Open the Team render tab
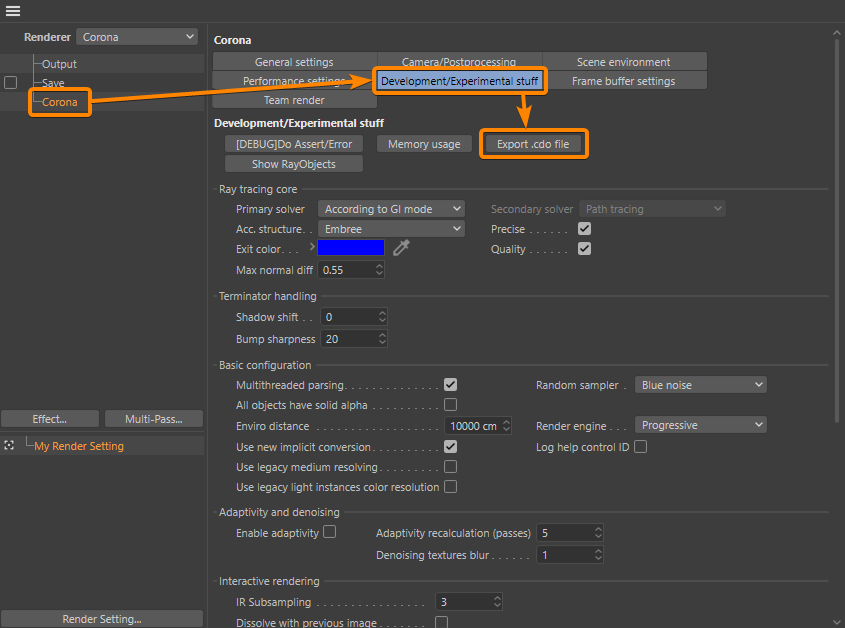The image size is (845, 628). [x=294, y=100]
